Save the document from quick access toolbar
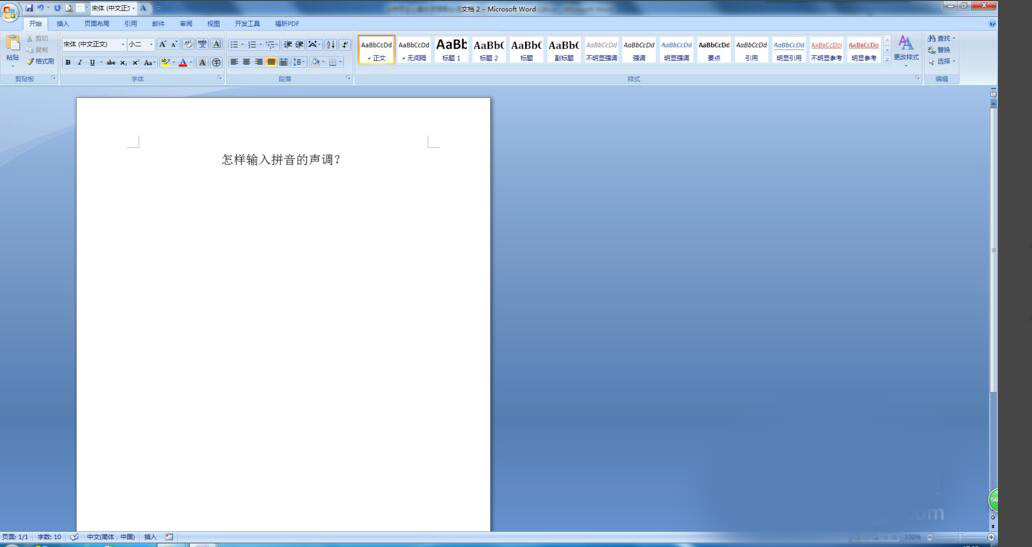This screenshot has height=547, width=1032. 29,8
